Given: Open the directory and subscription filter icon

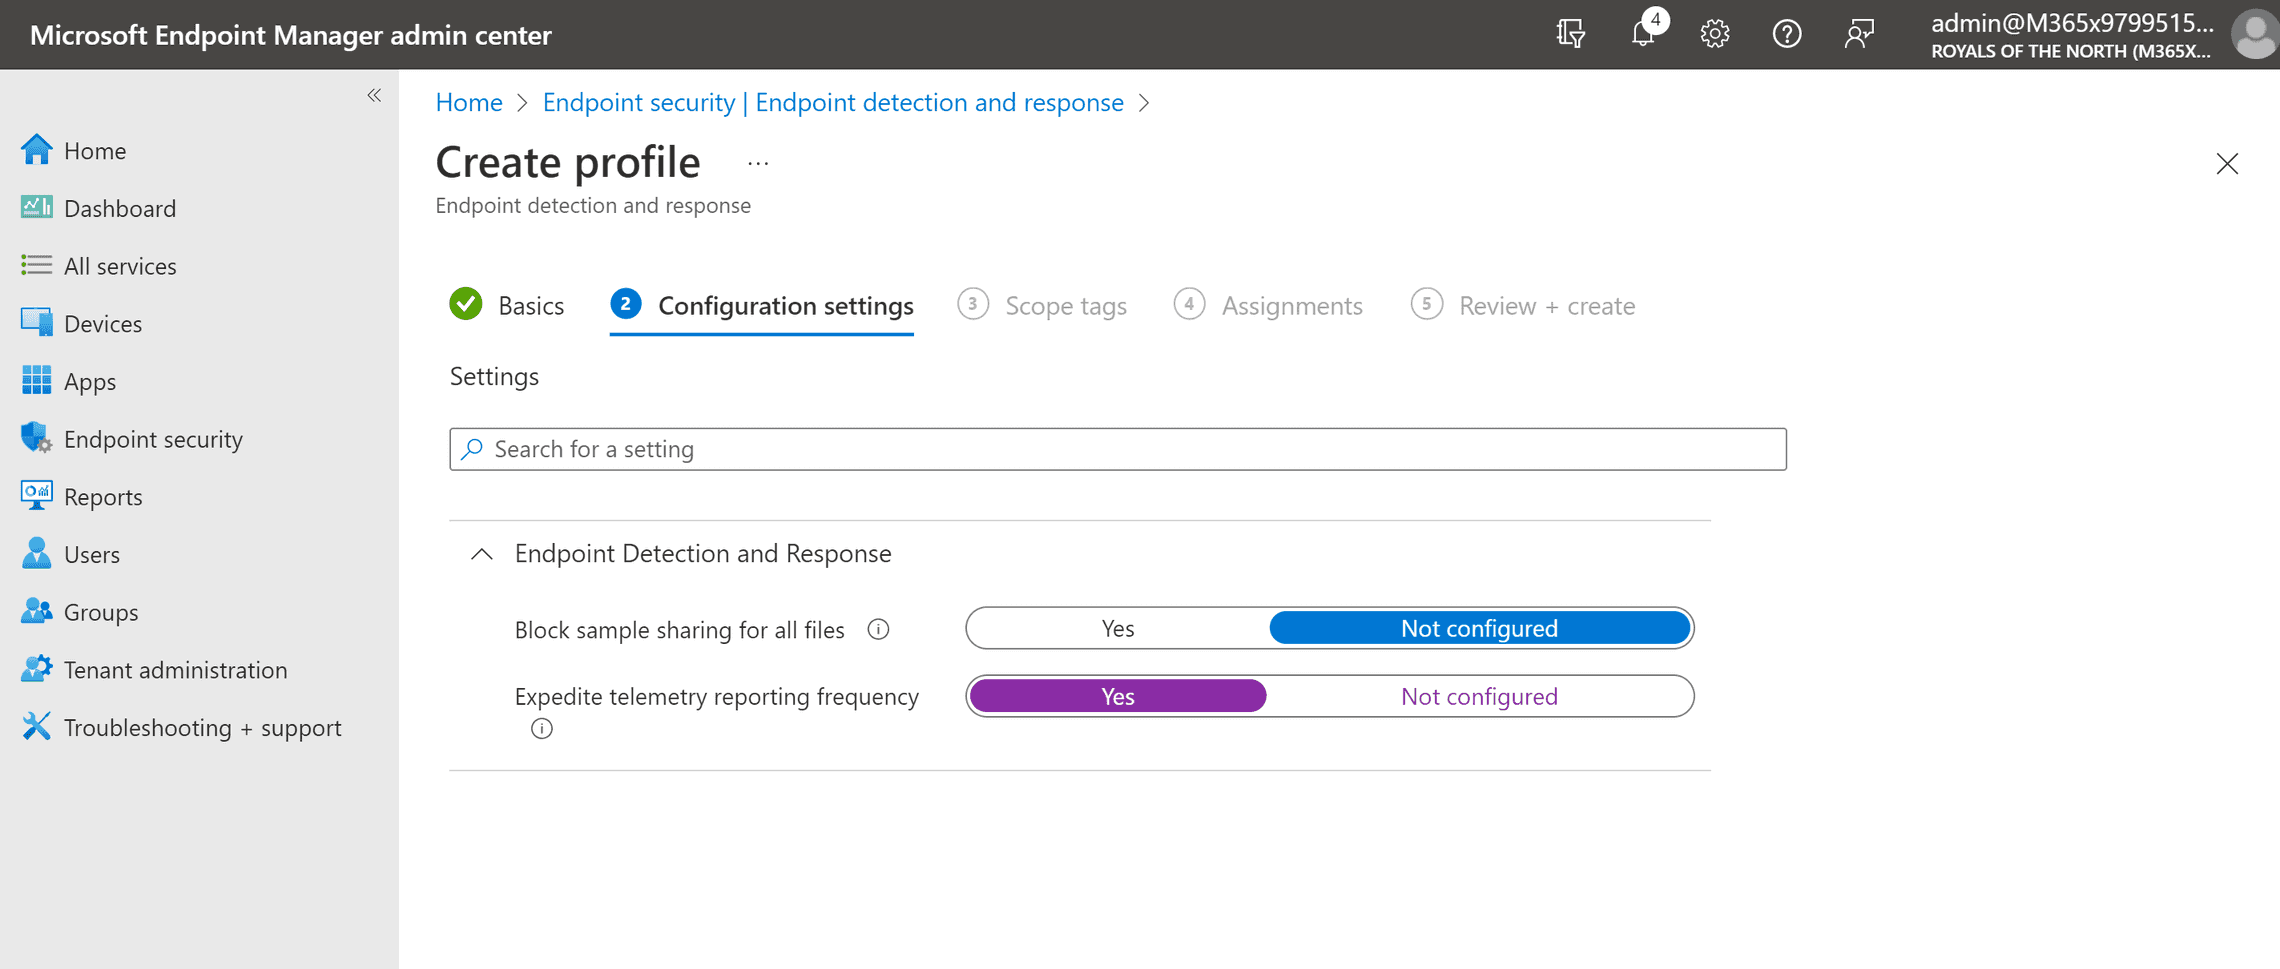Looking at the screenshot, I should tap(1570, 34).
